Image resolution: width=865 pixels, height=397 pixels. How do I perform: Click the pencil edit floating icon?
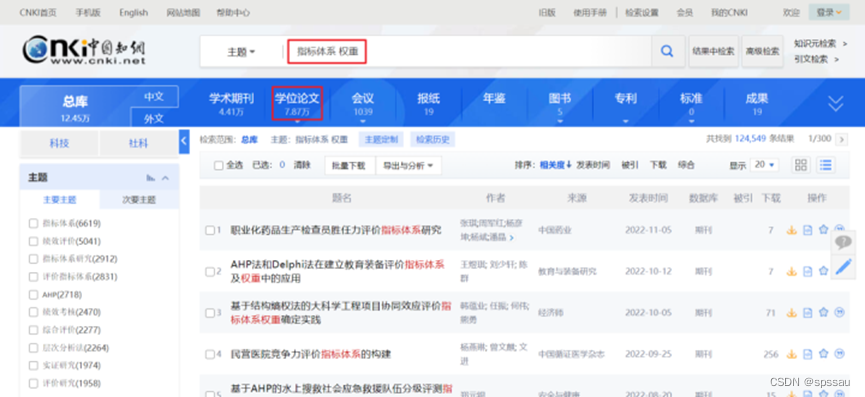843,267
